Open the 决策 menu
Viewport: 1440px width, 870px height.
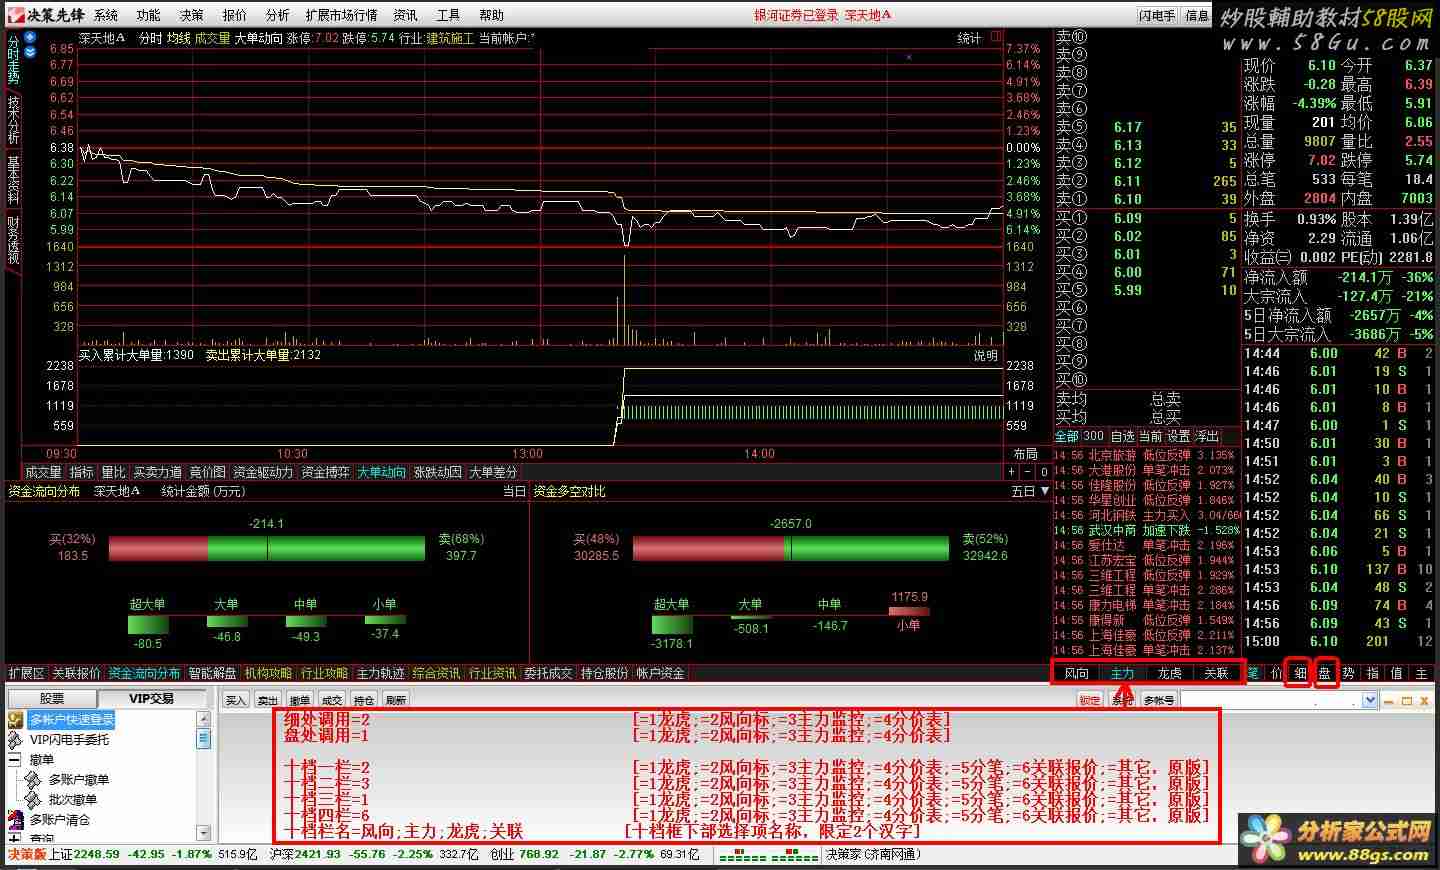click(192, 15)
